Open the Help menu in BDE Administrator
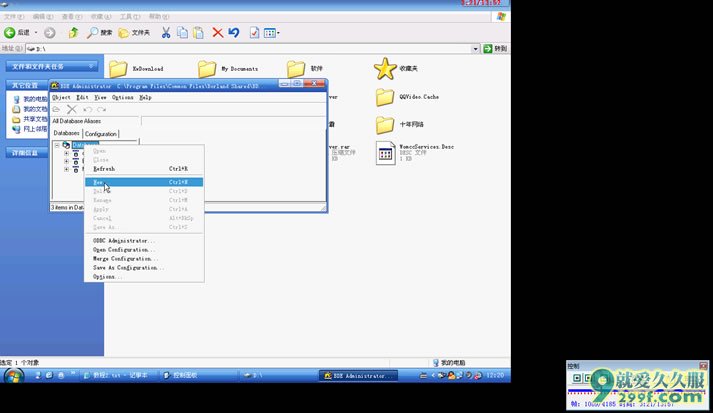The width and height of the screenshot is (713, 413). (145, 97)
